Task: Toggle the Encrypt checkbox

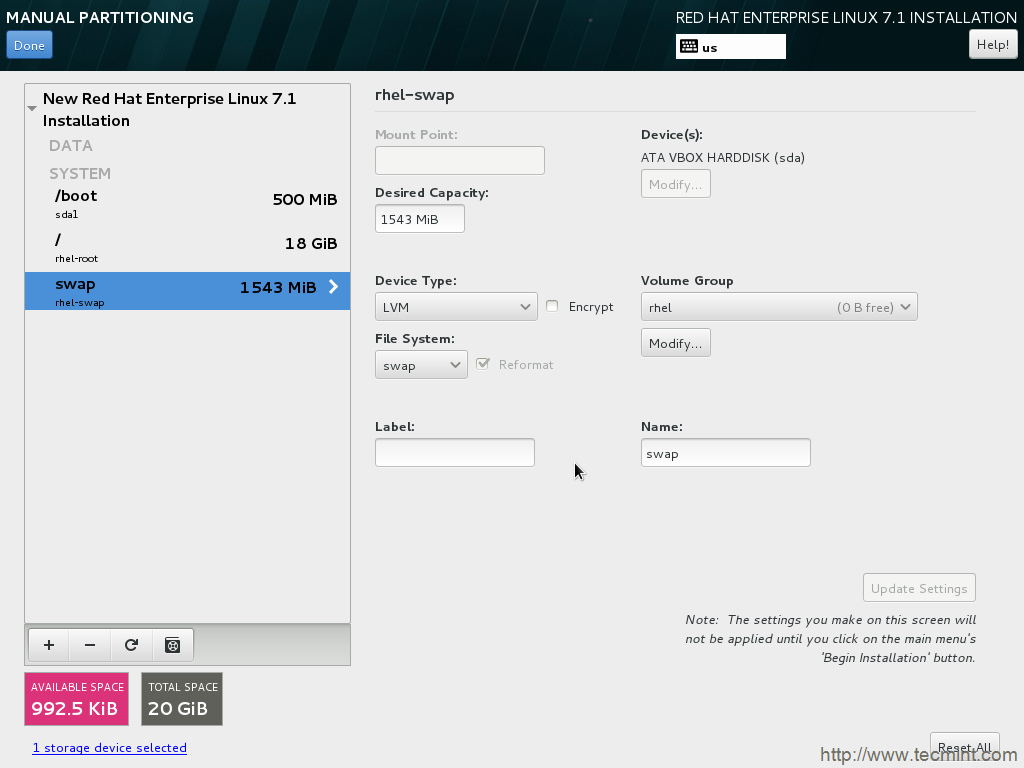Action: point(552,306)
